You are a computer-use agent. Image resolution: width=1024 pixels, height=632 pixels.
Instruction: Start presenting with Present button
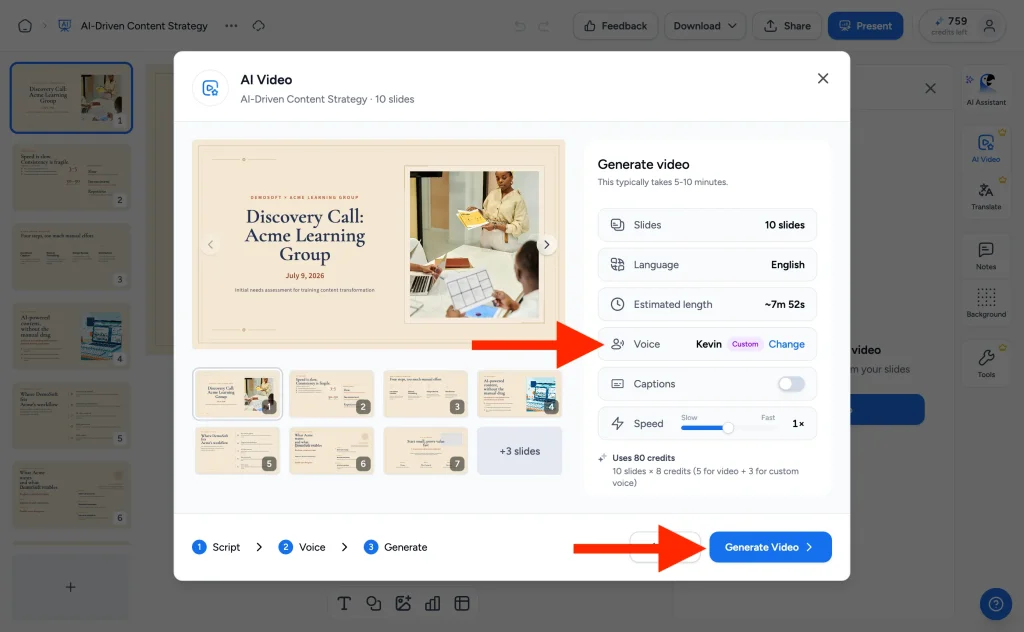click(865, 26)
